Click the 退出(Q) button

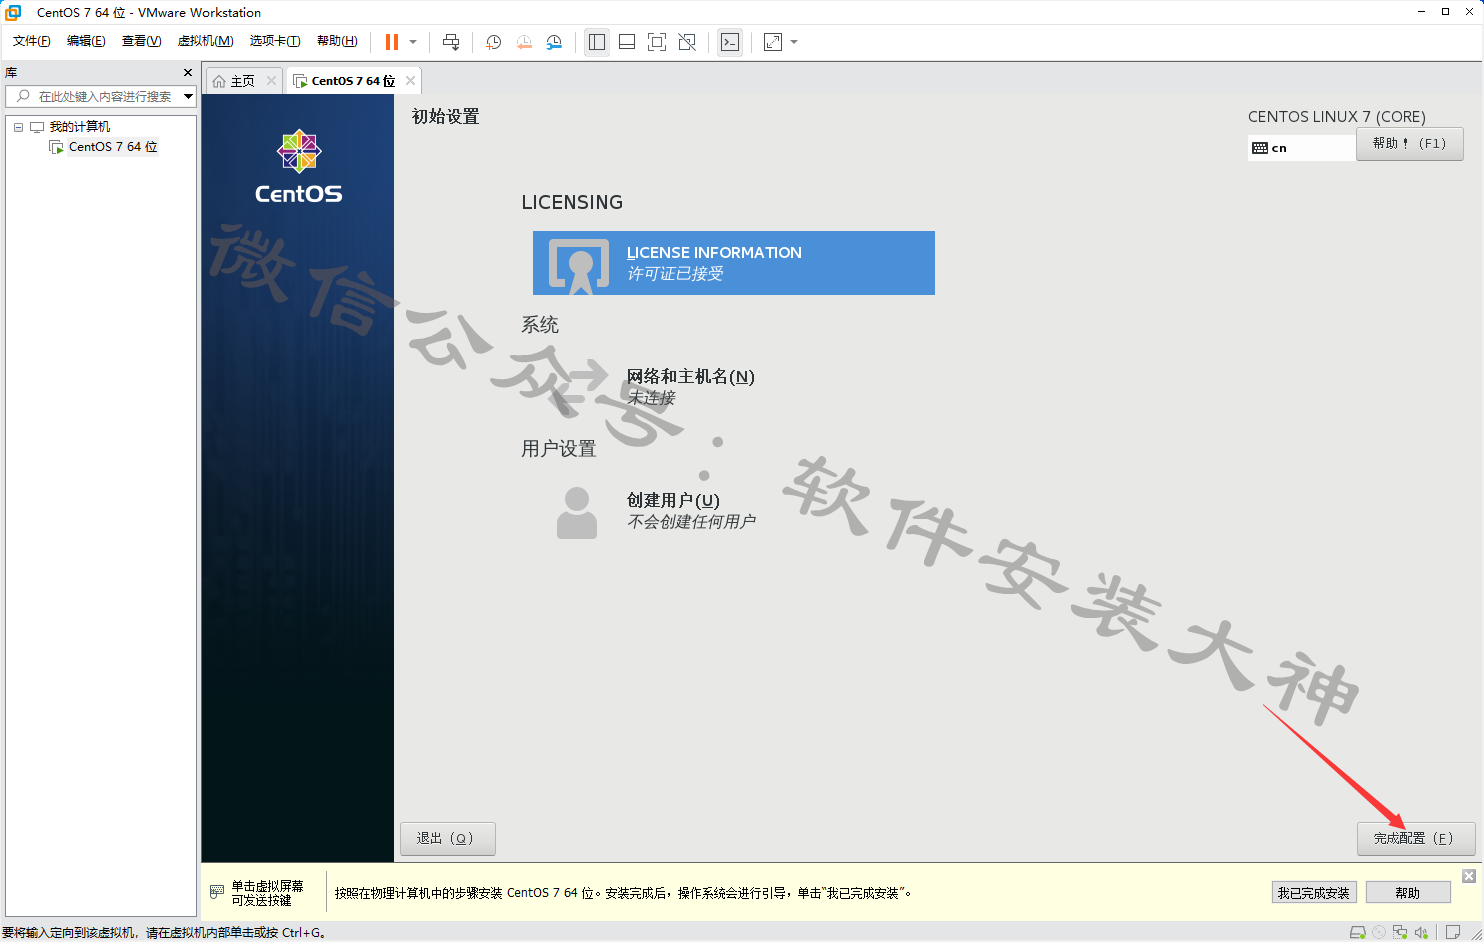click(x=448, y=838)
